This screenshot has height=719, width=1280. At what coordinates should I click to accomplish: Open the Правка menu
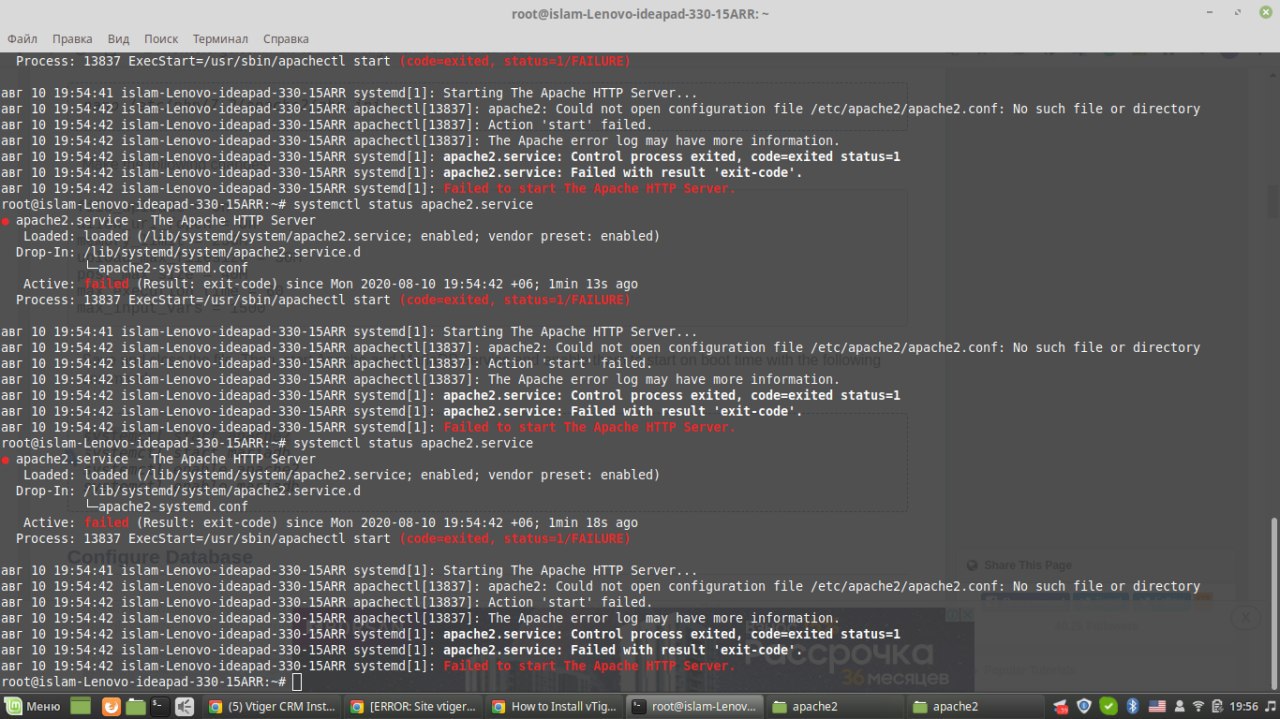tap(72, 39)
